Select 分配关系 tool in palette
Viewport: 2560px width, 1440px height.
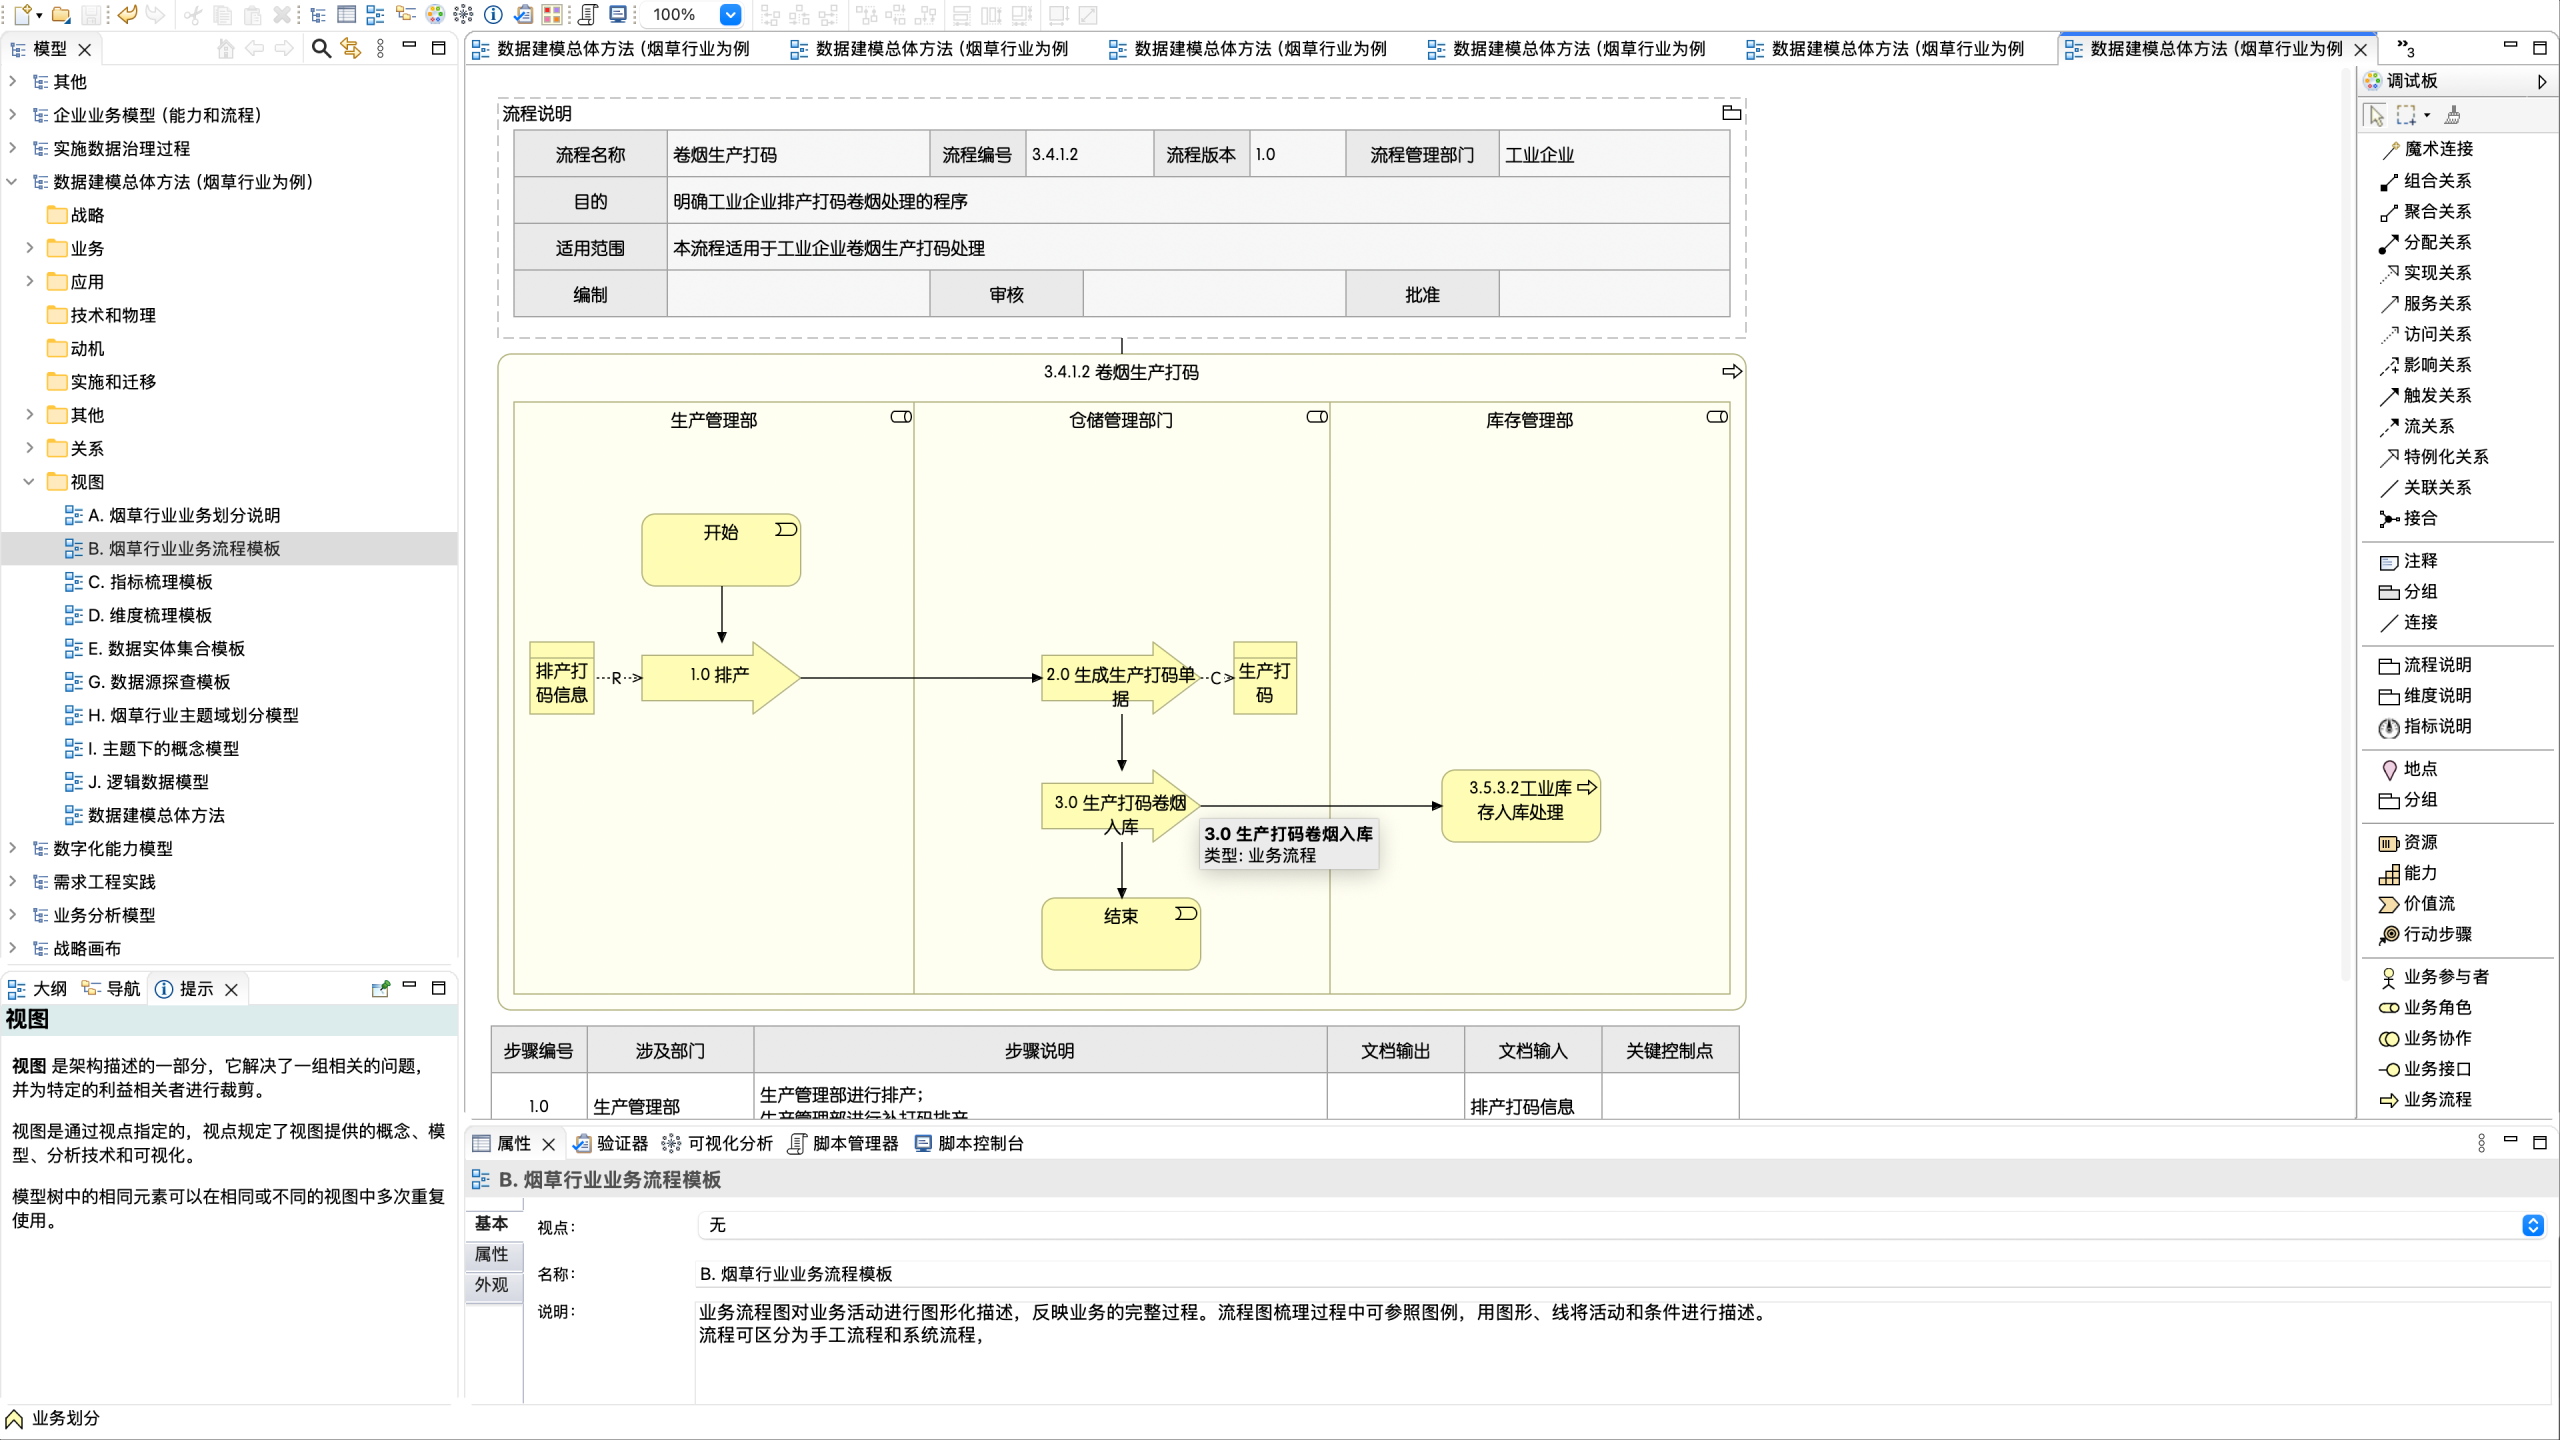pos(2425,243)
